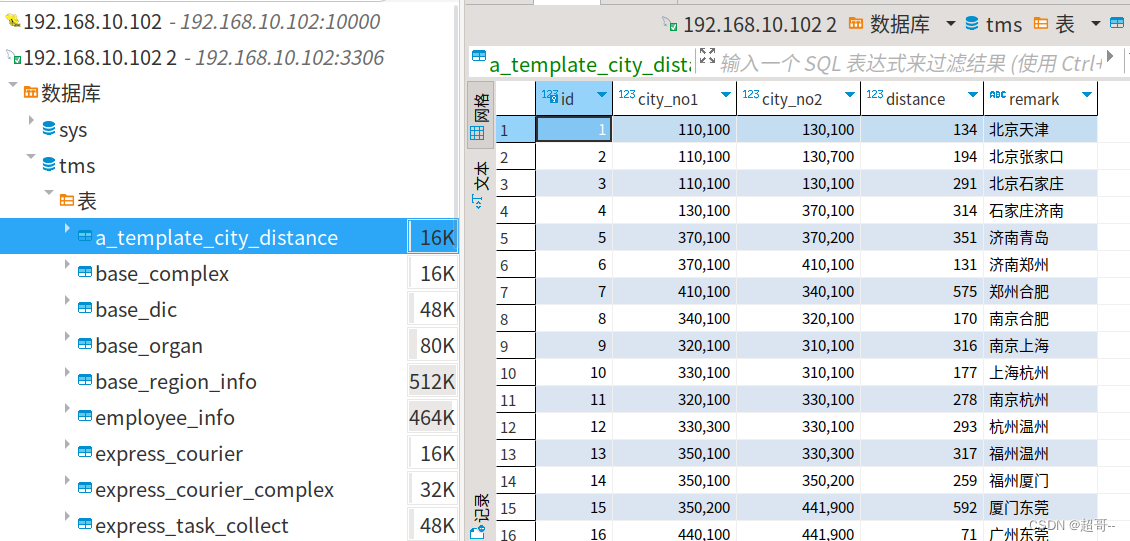
Task: Click the 表 breadcrumb item
Action: tap(1054, 25)
